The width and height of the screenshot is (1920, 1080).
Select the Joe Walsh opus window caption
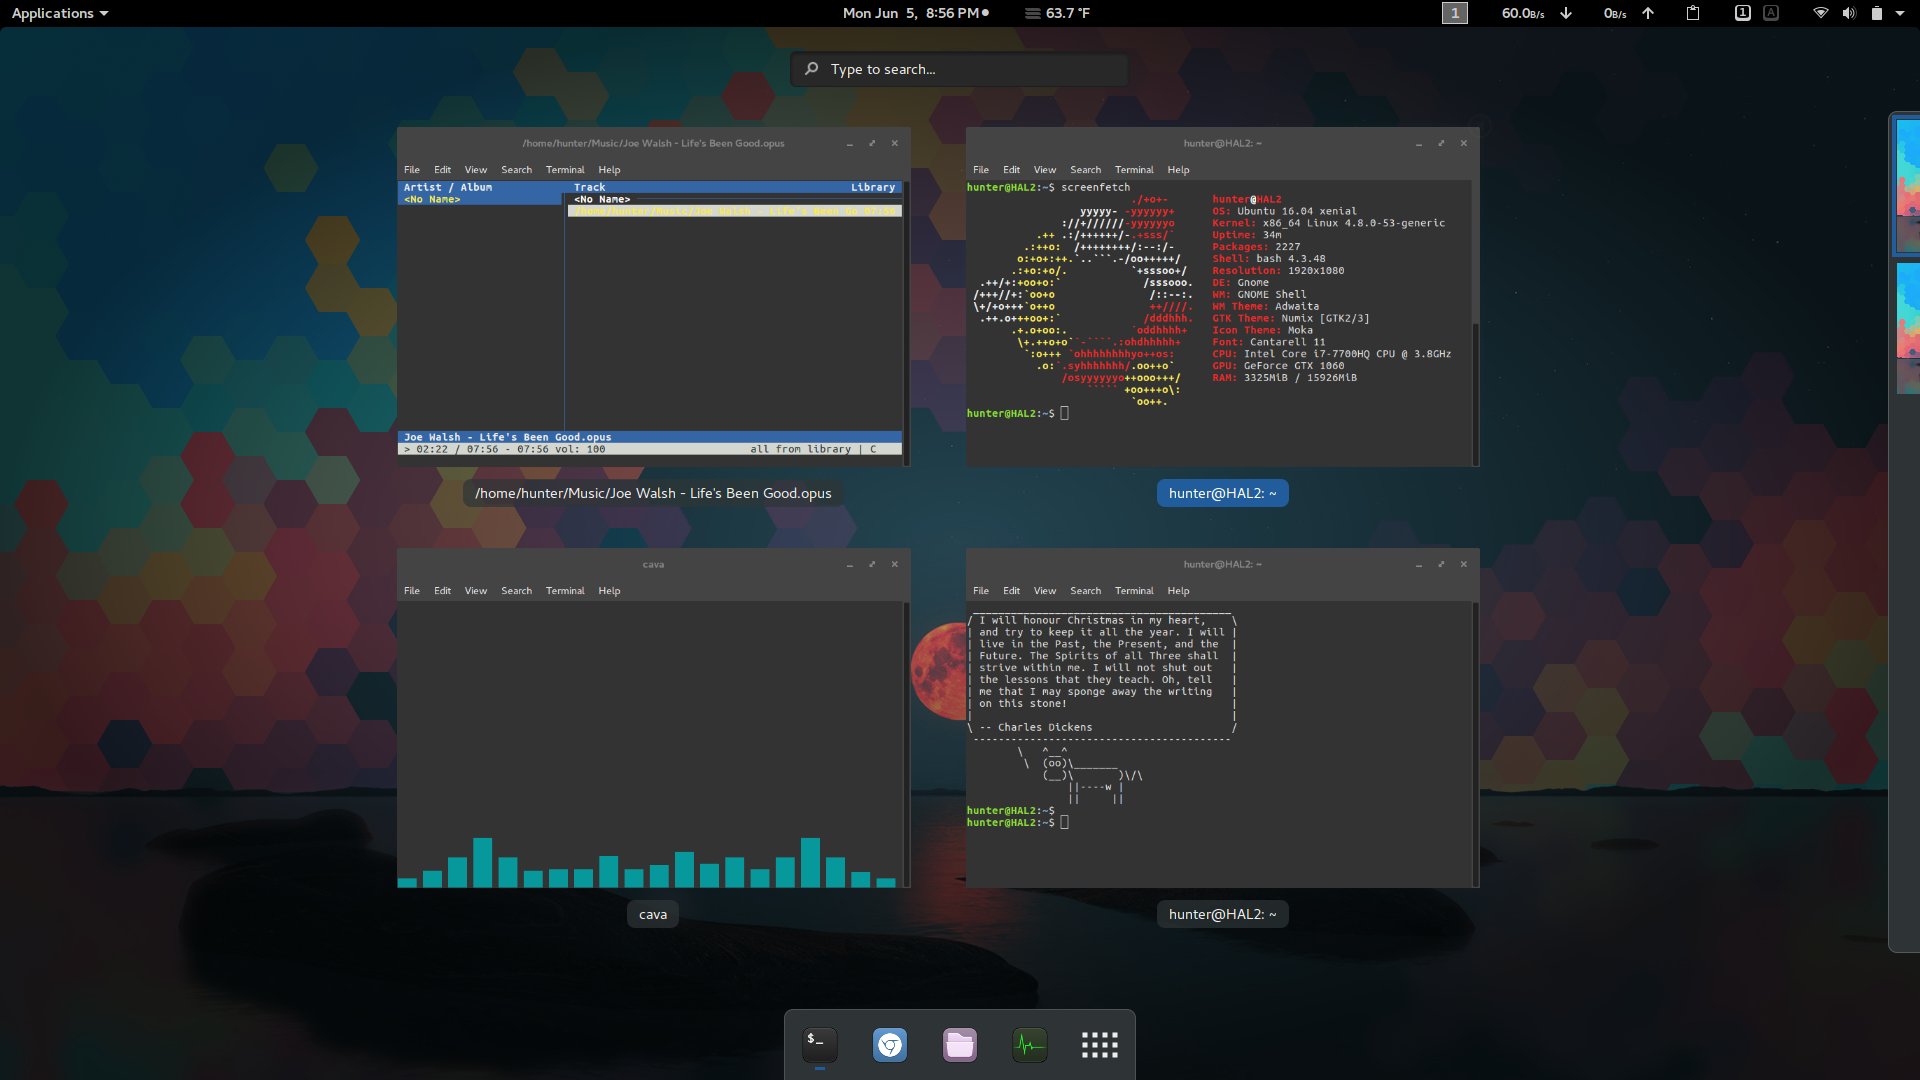click(653, 493)
